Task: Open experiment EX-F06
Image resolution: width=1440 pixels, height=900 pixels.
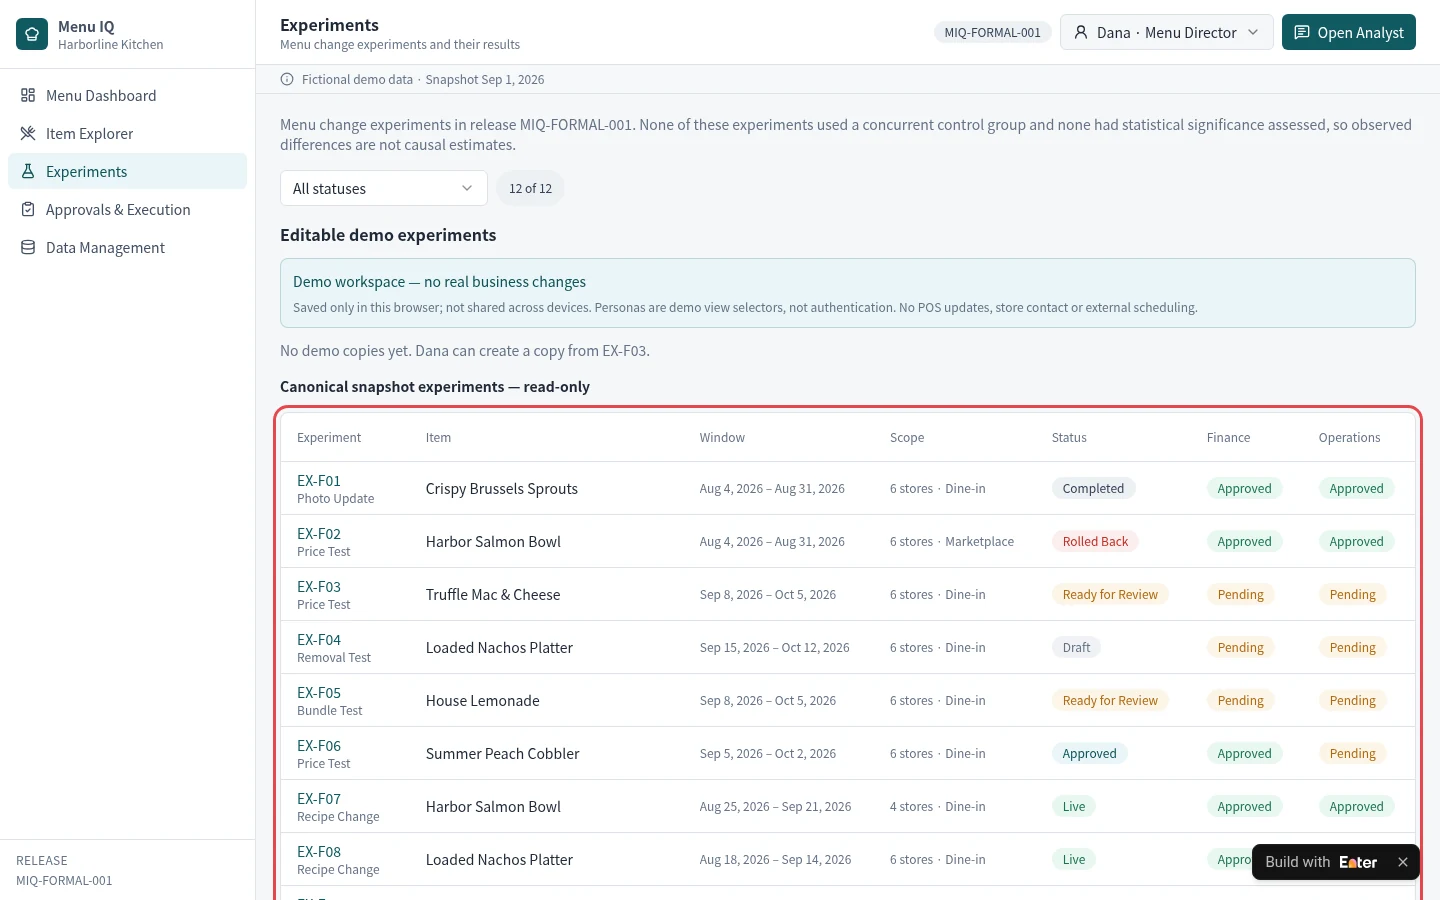Action: pyautogui.click(x=319, y=745)
